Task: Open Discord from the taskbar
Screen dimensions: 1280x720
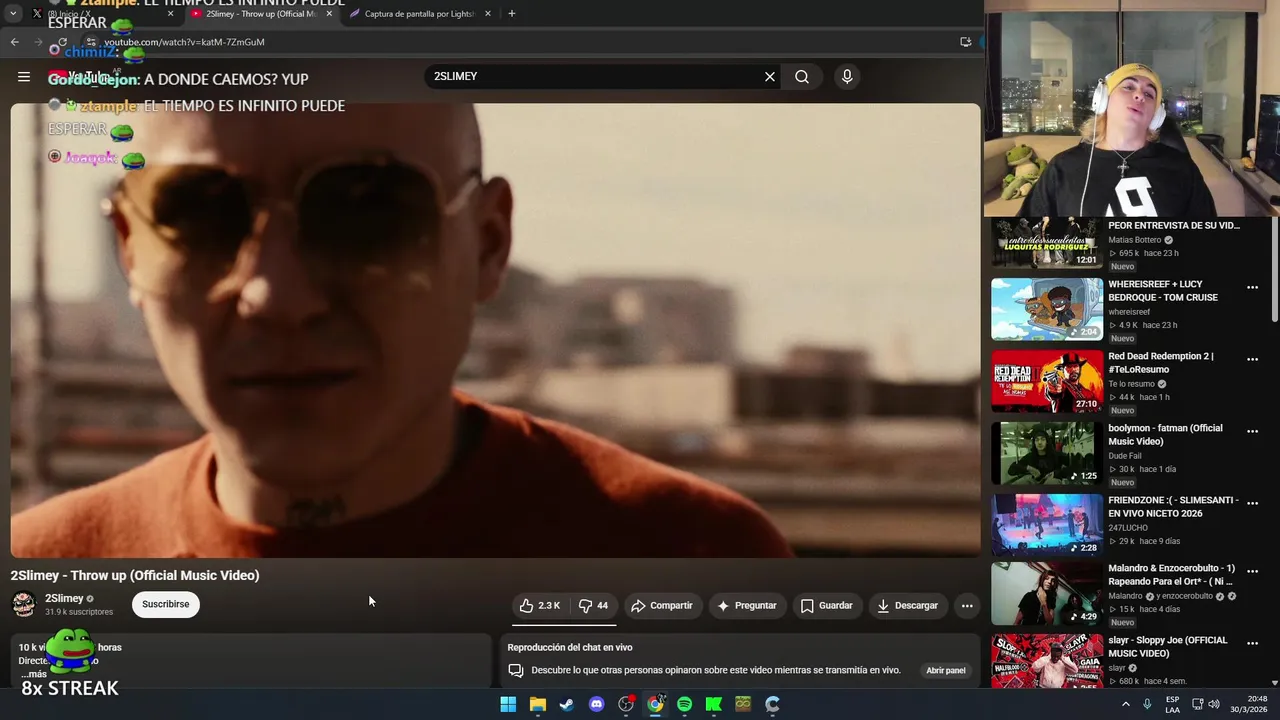Action: pyautogui.click(x=597, y=704)
